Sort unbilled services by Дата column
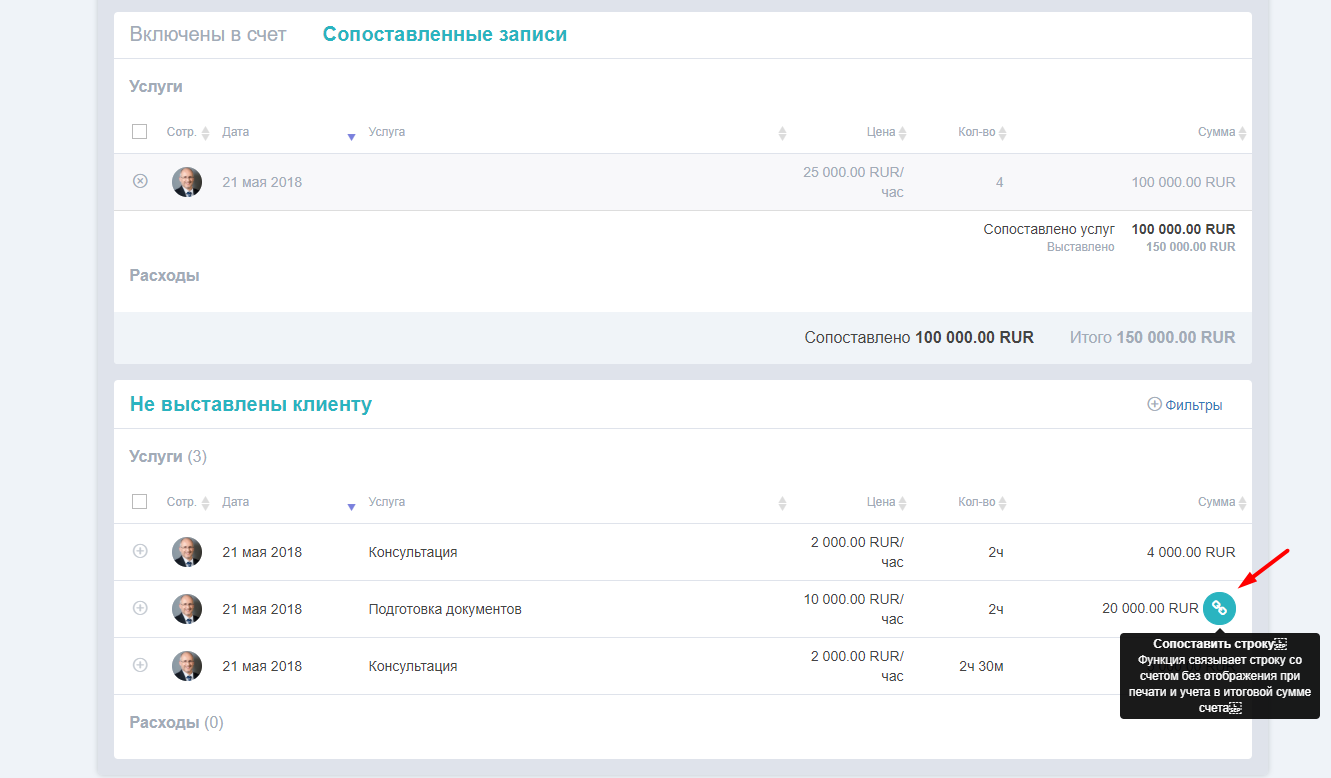Screen dimensions: 1331x778 click(236, 502)
